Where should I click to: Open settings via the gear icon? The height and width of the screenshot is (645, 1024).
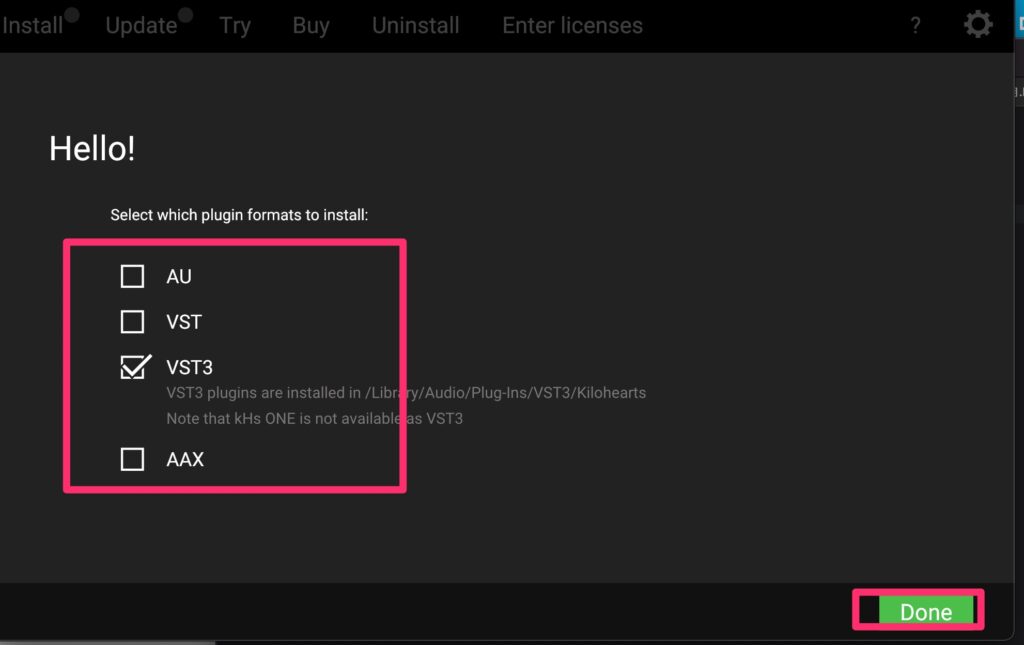point(978,25)
